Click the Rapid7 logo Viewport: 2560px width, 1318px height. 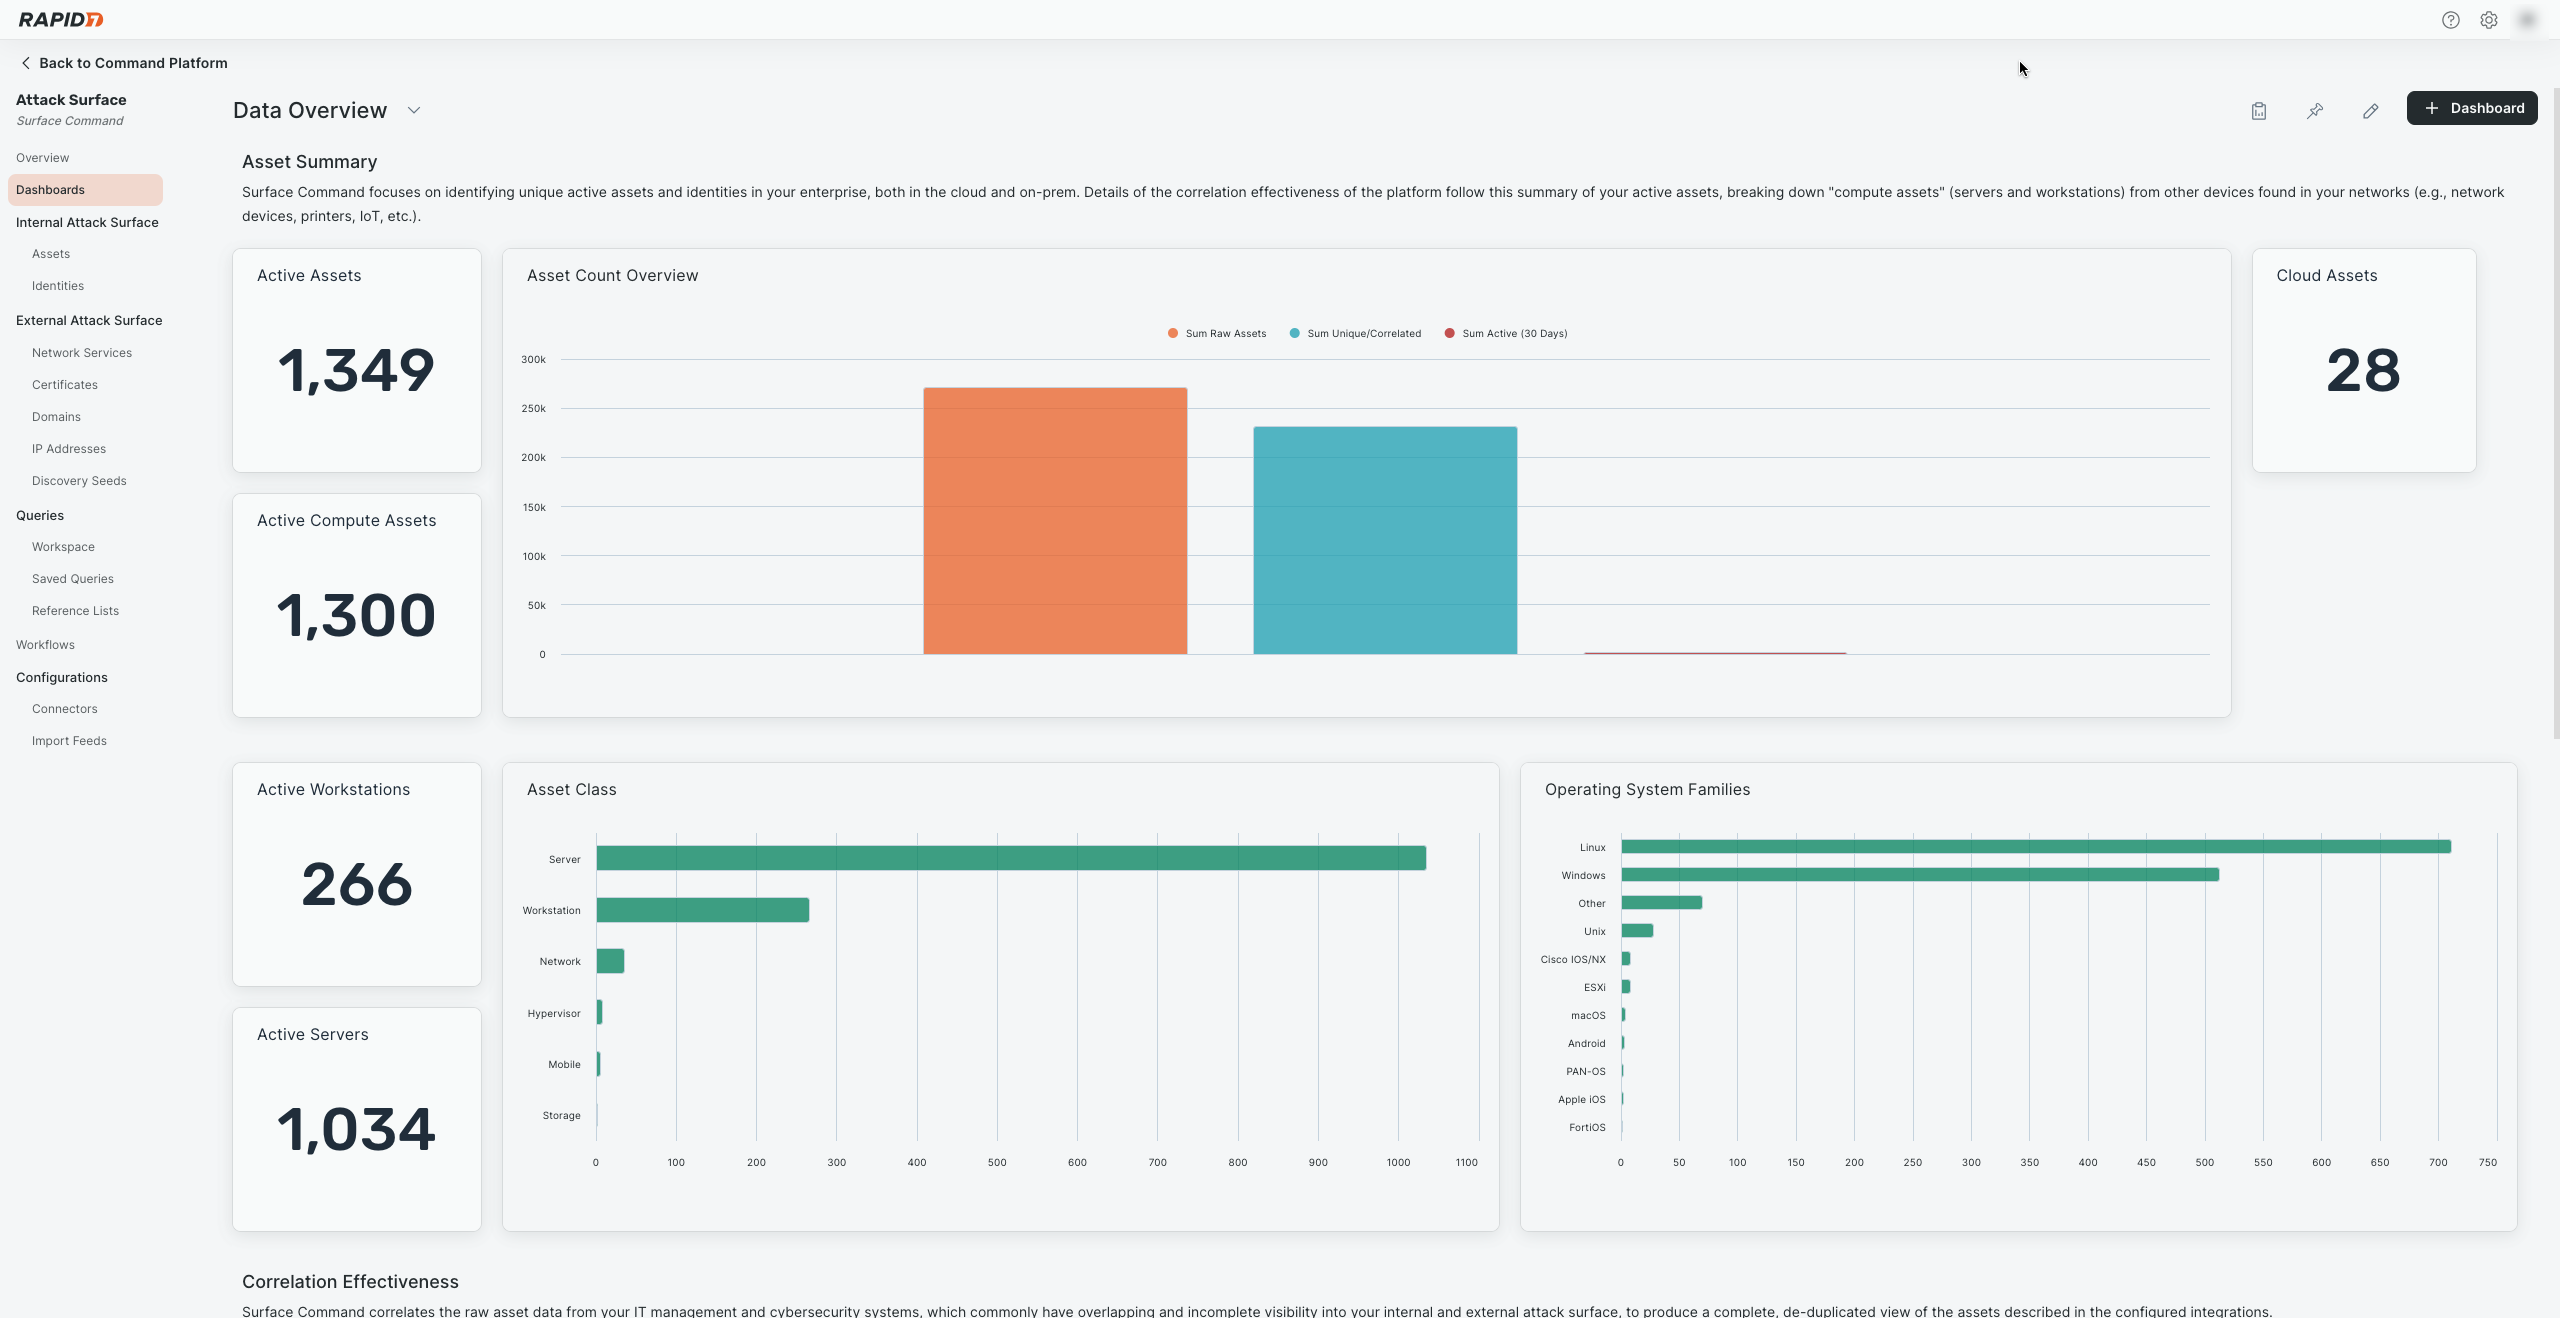click(61, 20)
